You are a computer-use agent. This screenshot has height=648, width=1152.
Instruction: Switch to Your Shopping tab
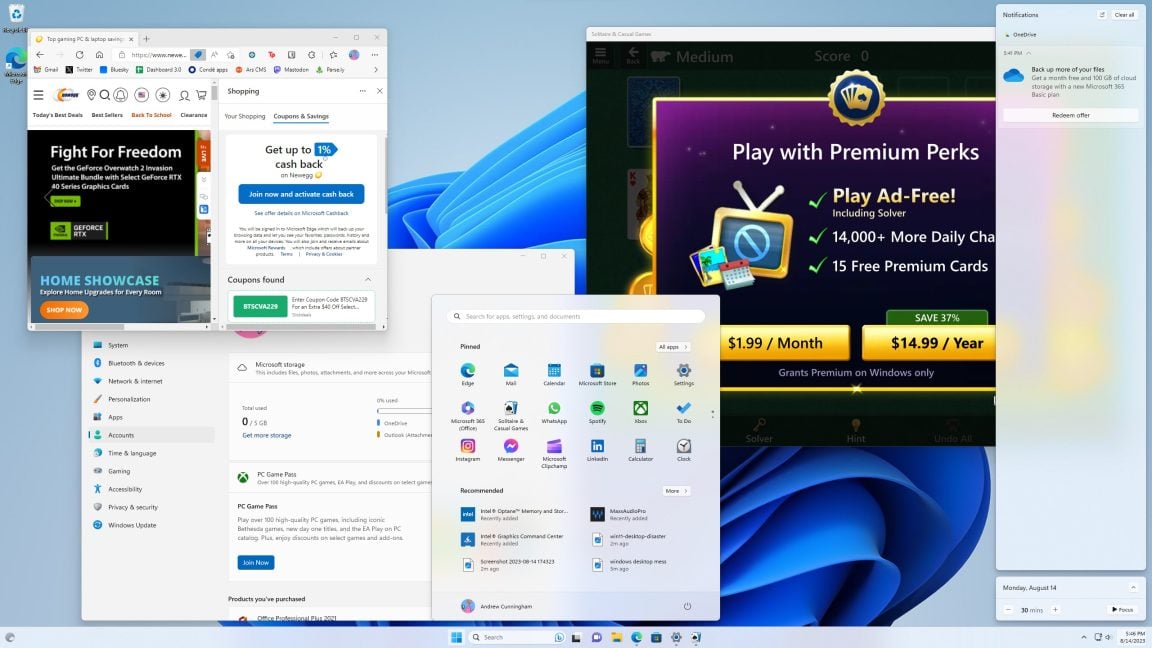(245, 116)
